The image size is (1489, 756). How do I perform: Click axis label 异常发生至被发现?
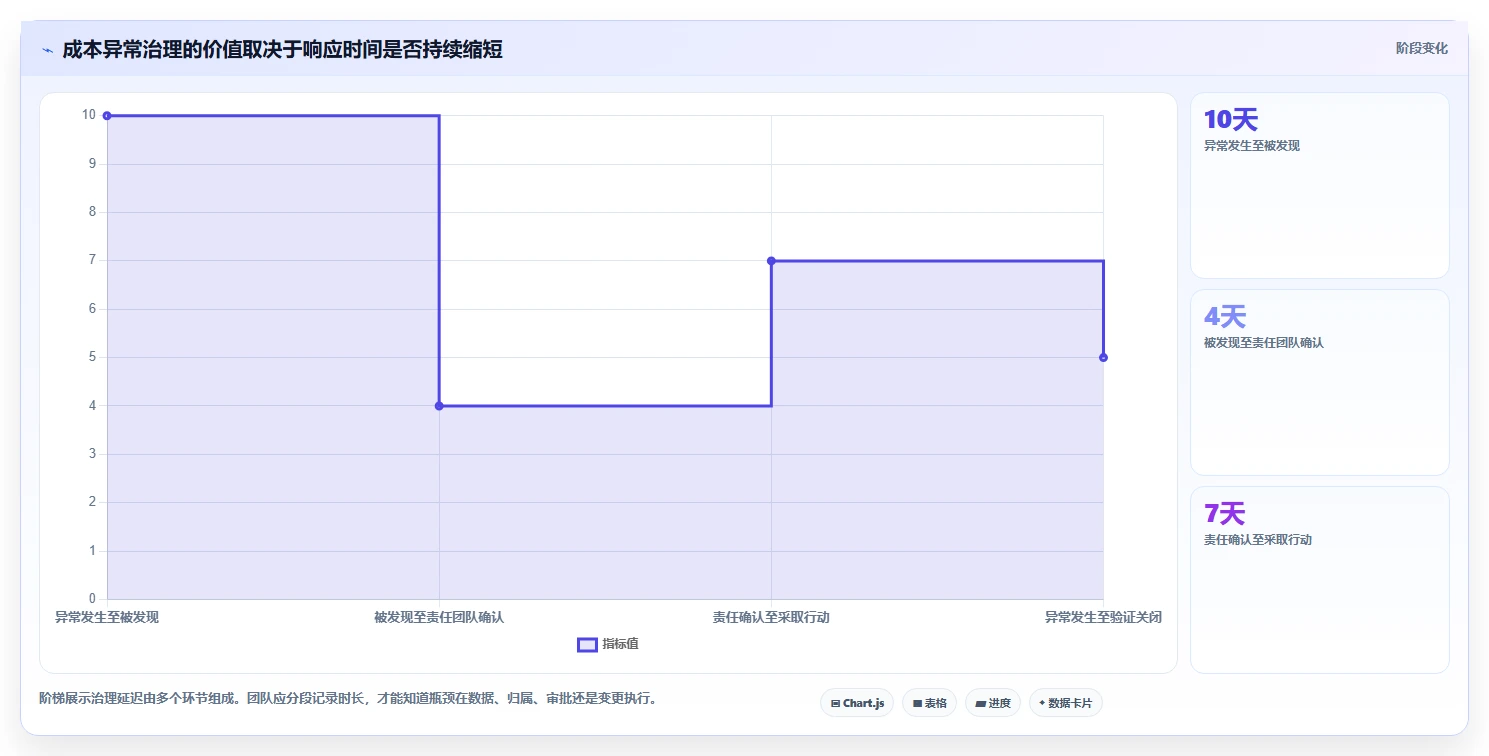[x=107, y=617]
